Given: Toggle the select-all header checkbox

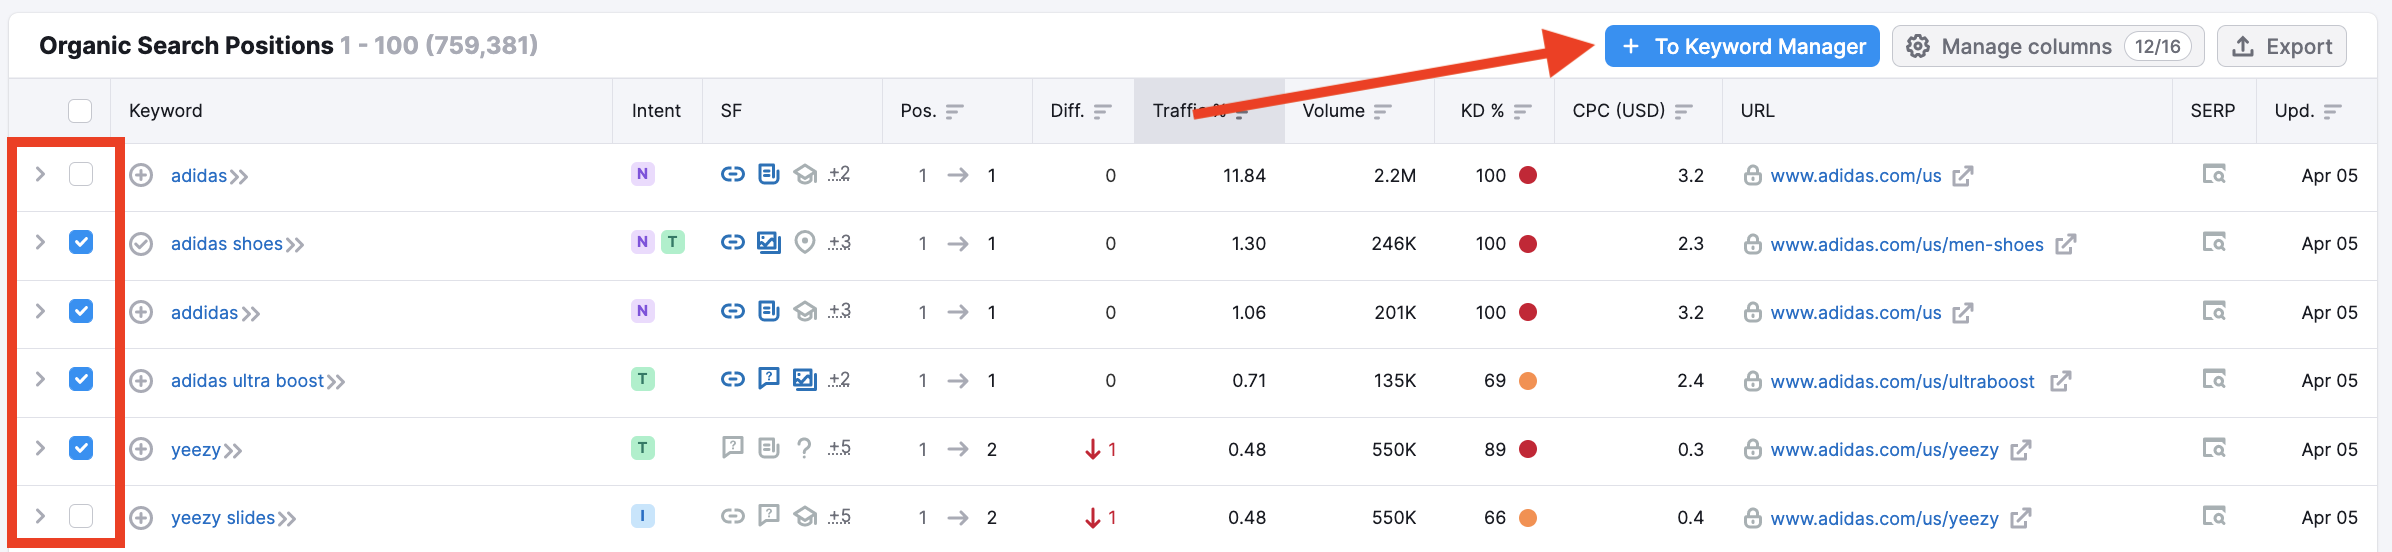Looking at the screenshot, I should (80, 111).
